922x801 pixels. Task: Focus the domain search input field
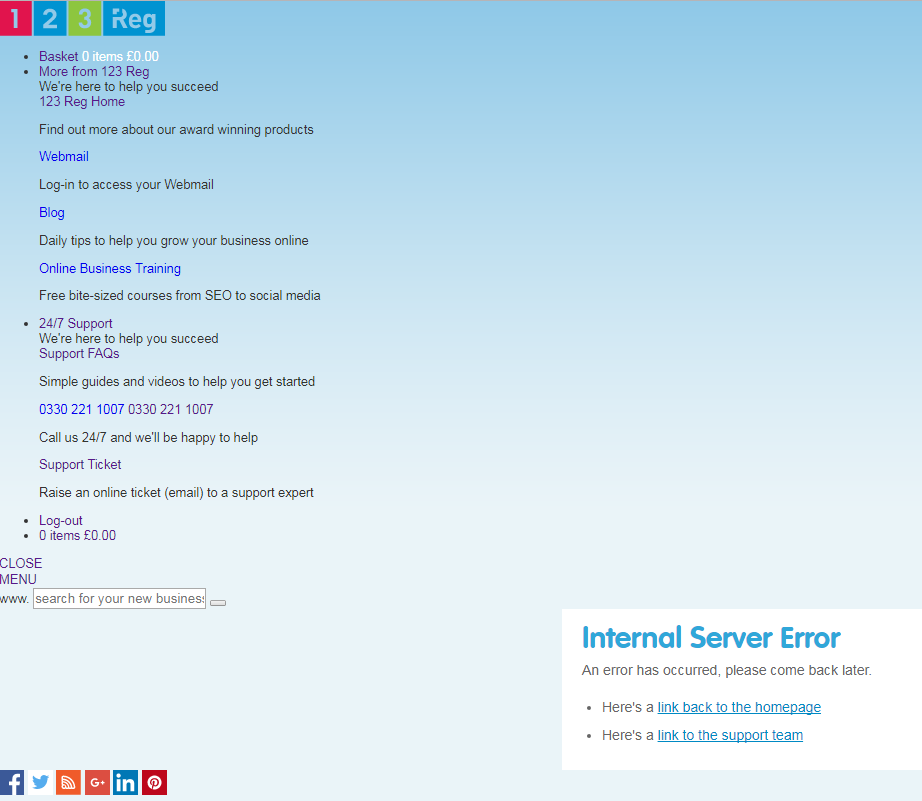point(119,599)
